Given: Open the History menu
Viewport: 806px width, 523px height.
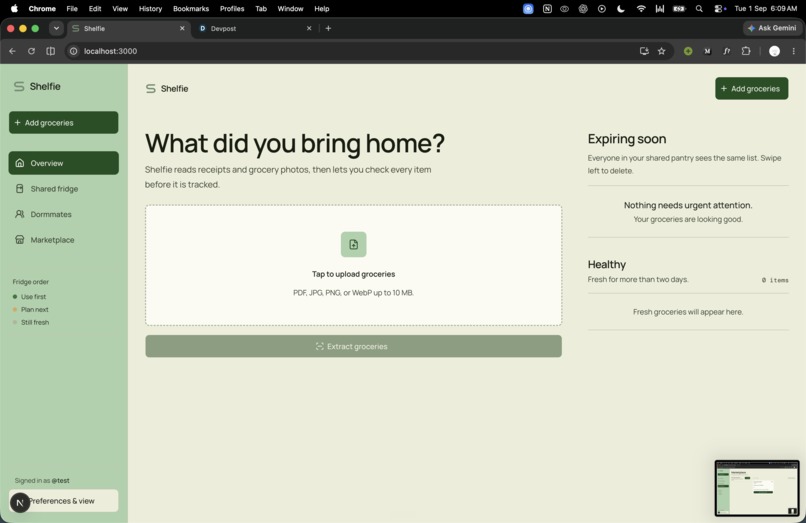Looking at the screenshot, I should pos(150,8).
